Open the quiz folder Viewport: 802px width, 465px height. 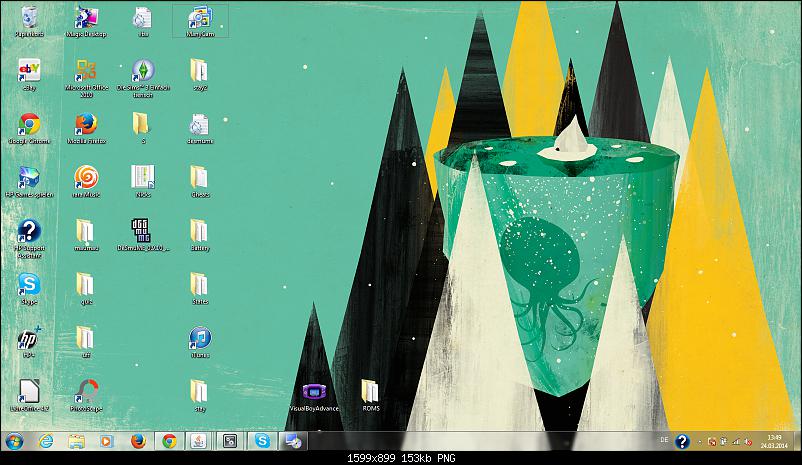pyautogui.click(x=86, y=289)
